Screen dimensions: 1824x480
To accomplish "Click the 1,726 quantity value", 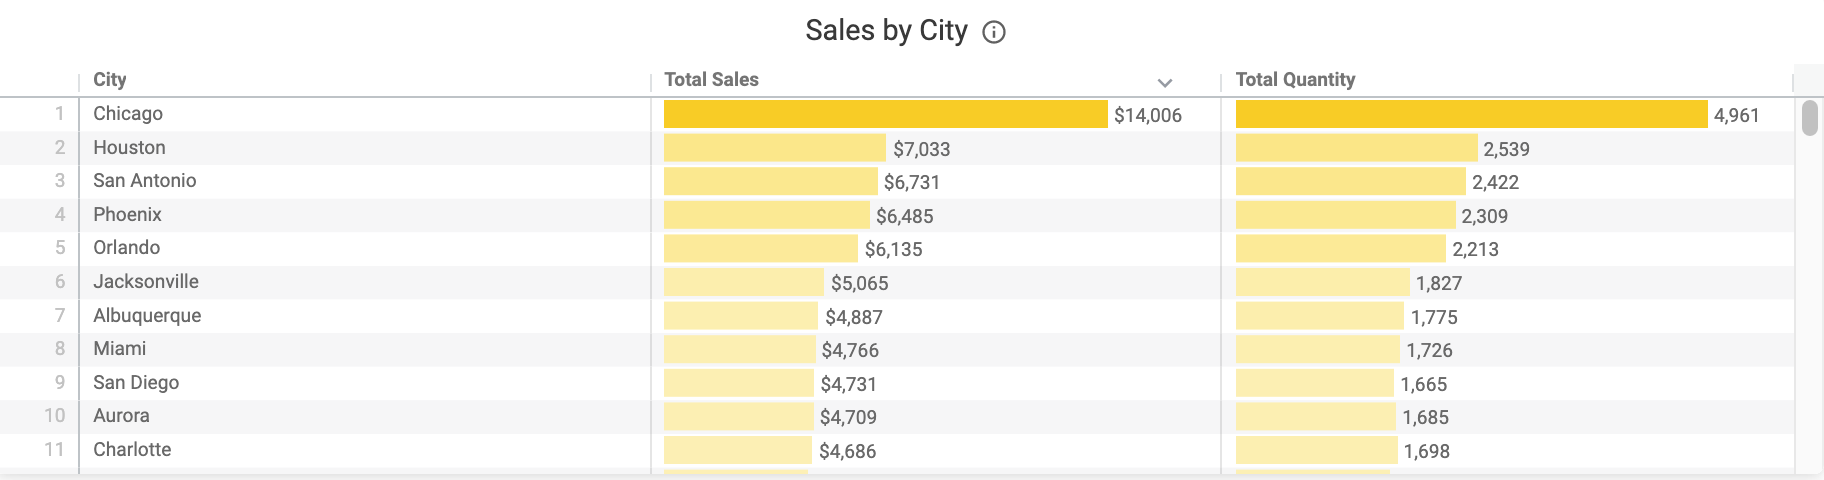I will (1430, 351).
